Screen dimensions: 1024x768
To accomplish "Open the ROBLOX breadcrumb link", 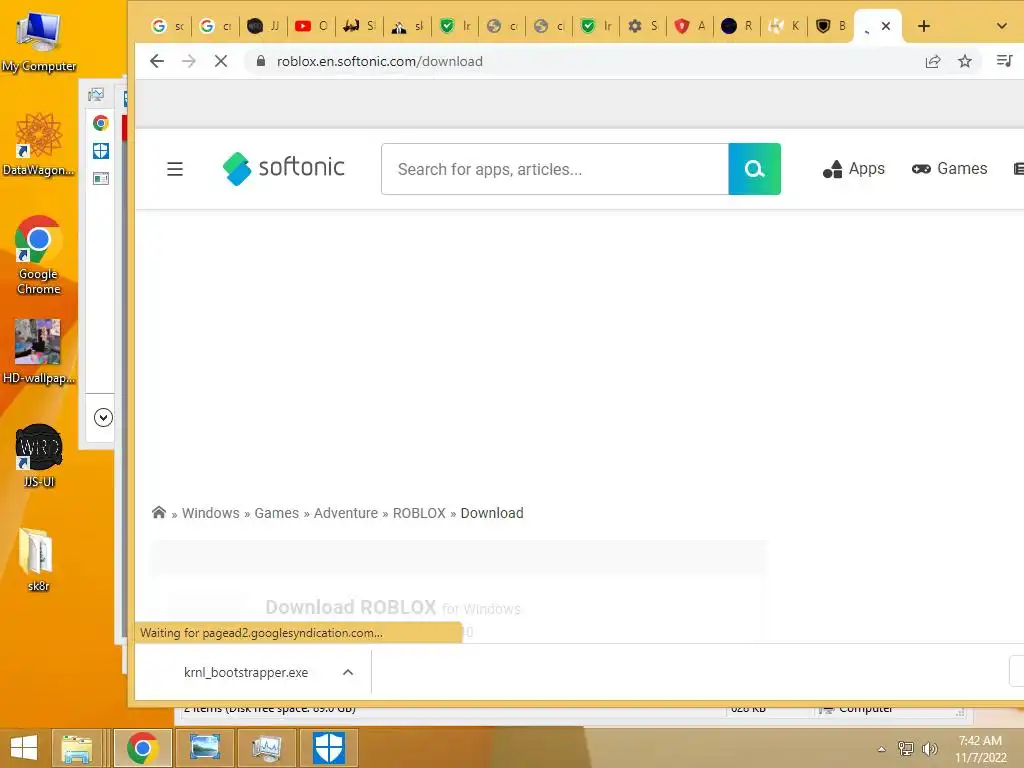I will coord(419,513).
